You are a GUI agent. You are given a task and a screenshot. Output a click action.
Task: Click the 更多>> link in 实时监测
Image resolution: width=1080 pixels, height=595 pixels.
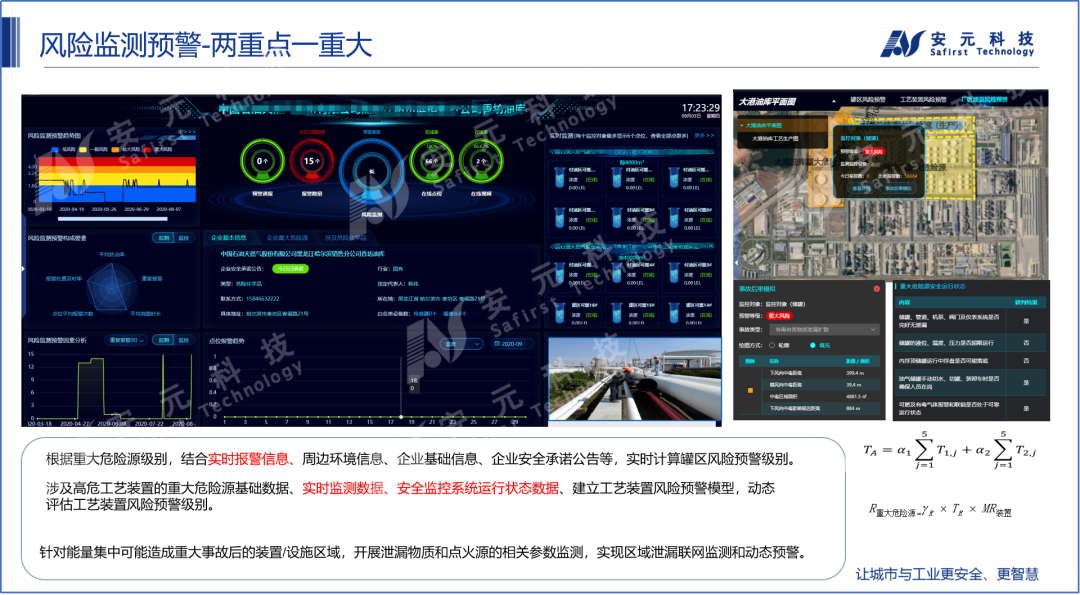click(x=705, y=136)
